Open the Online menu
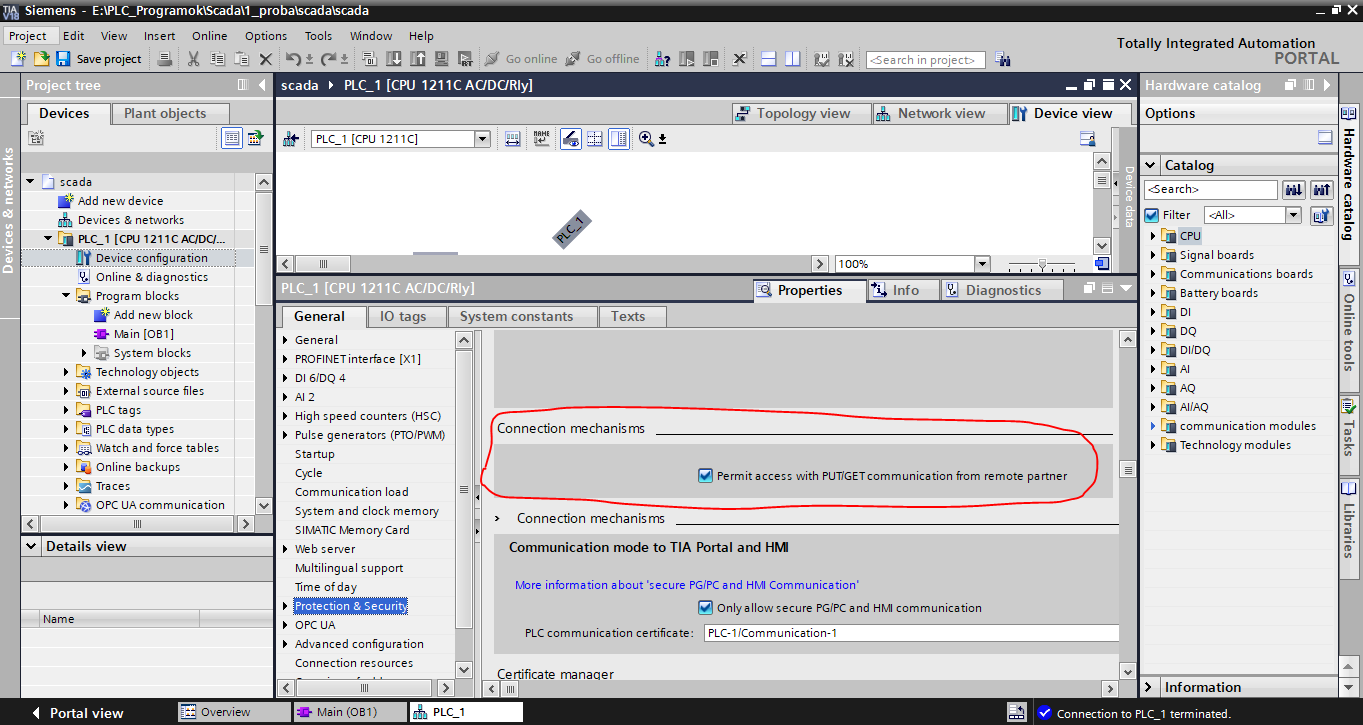1363x725 pixels. [209, 35]
